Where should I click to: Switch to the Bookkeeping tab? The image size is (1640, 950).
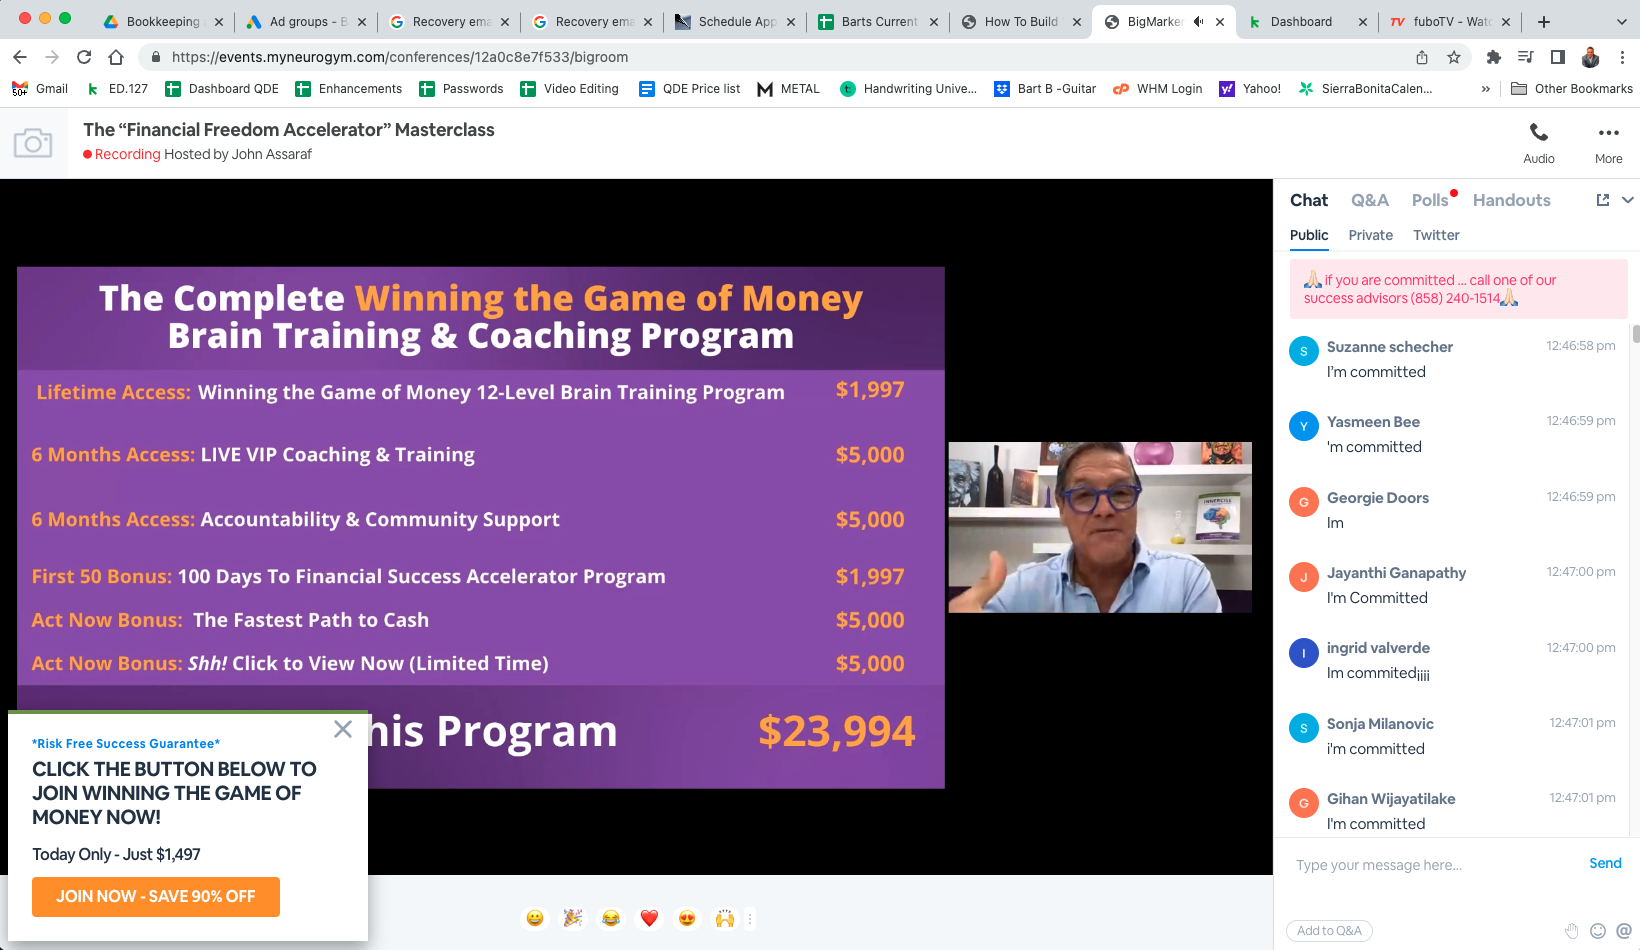point(163,21)
